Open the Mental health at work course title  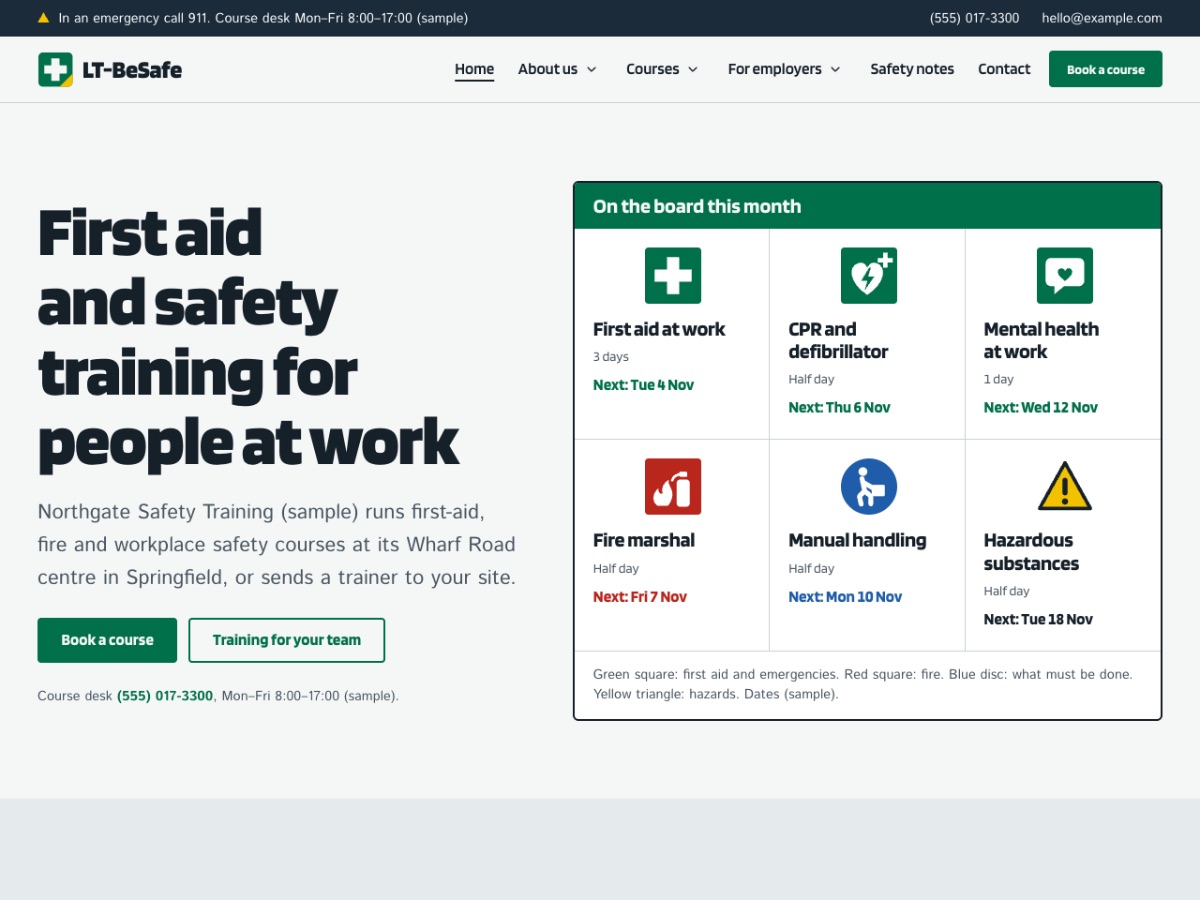coord(1041,340)
